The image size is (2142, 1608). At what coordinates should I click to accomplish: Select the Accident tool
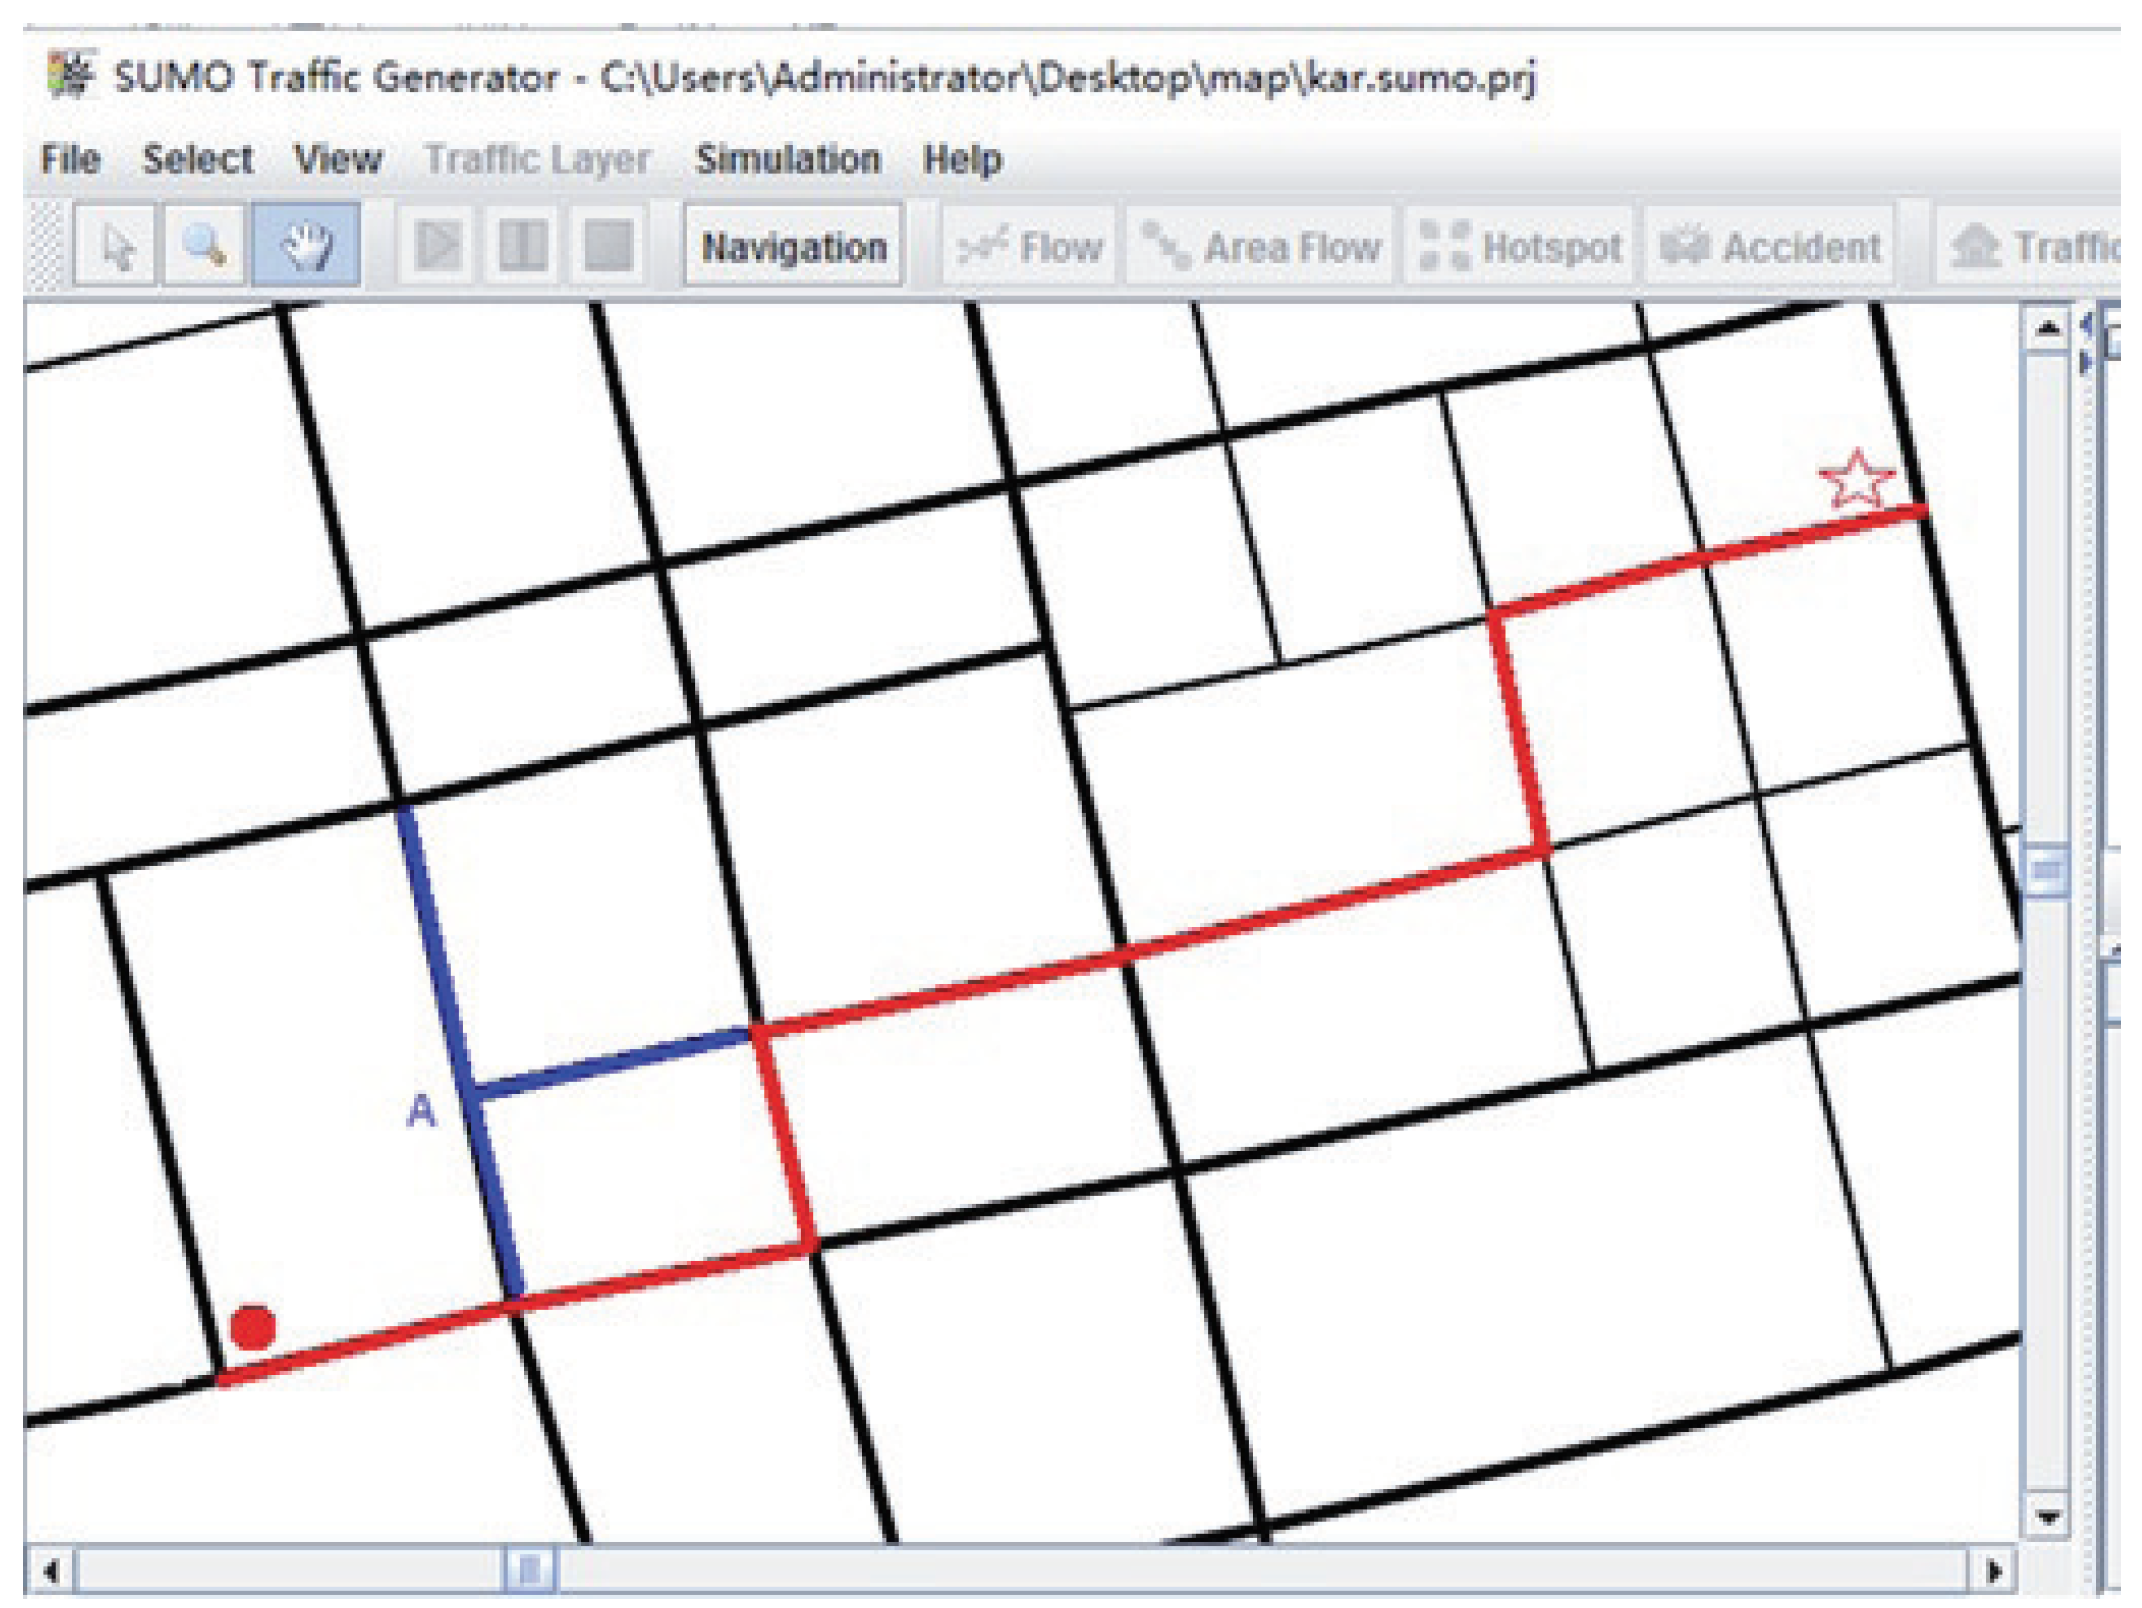pyautogui.click(x=1770, y=247)
